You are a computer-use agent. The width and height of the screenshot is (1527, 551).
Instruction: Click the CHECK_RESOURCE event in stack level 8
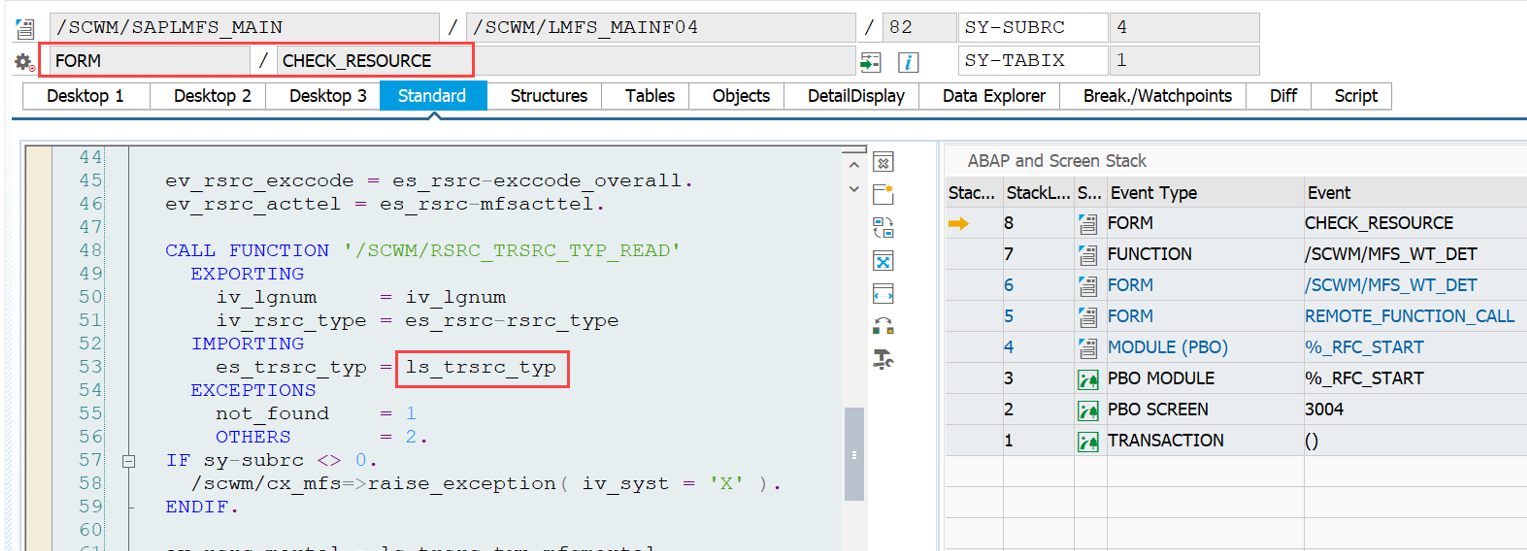coord(1379,223)
